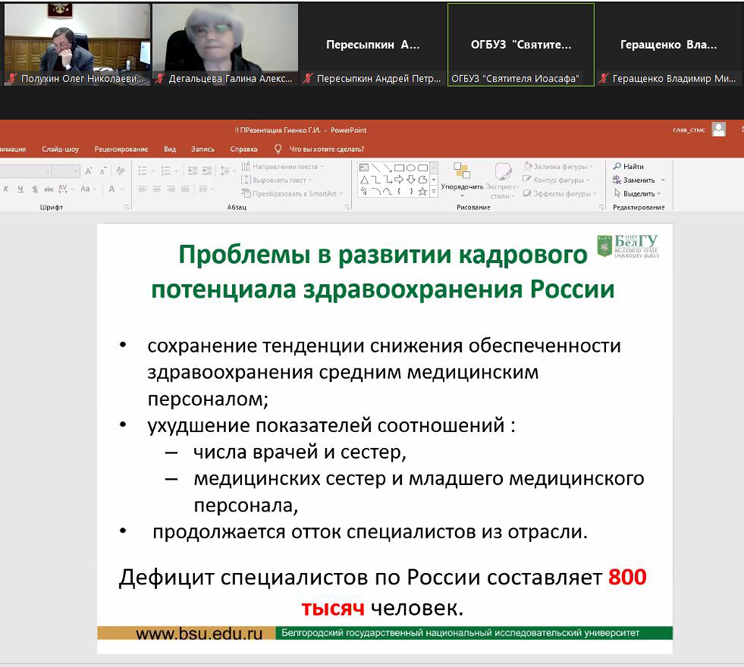Expand the shapes gallery more arrow
744x667 pixels.
435,191
